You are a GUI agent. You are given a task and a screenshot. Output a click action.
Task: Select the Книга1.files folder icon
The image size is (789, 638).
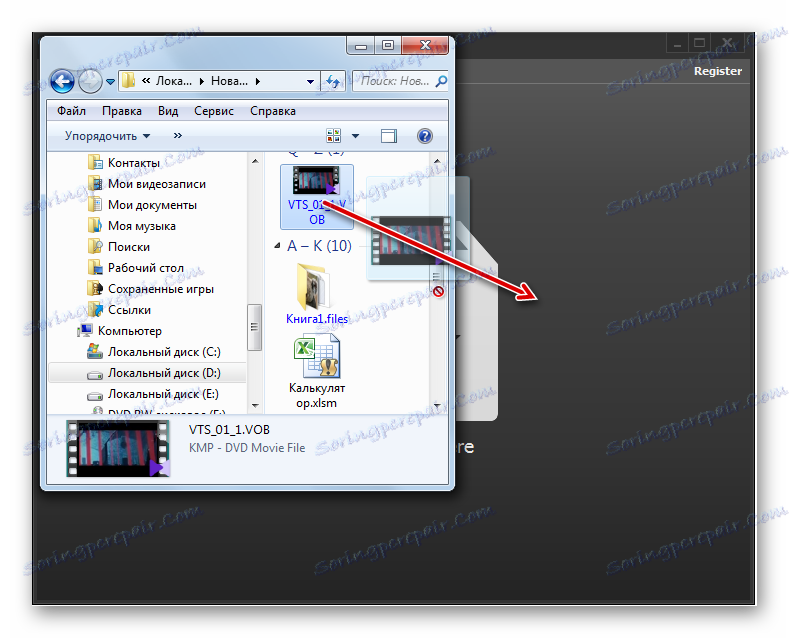[x=315, y=286]
